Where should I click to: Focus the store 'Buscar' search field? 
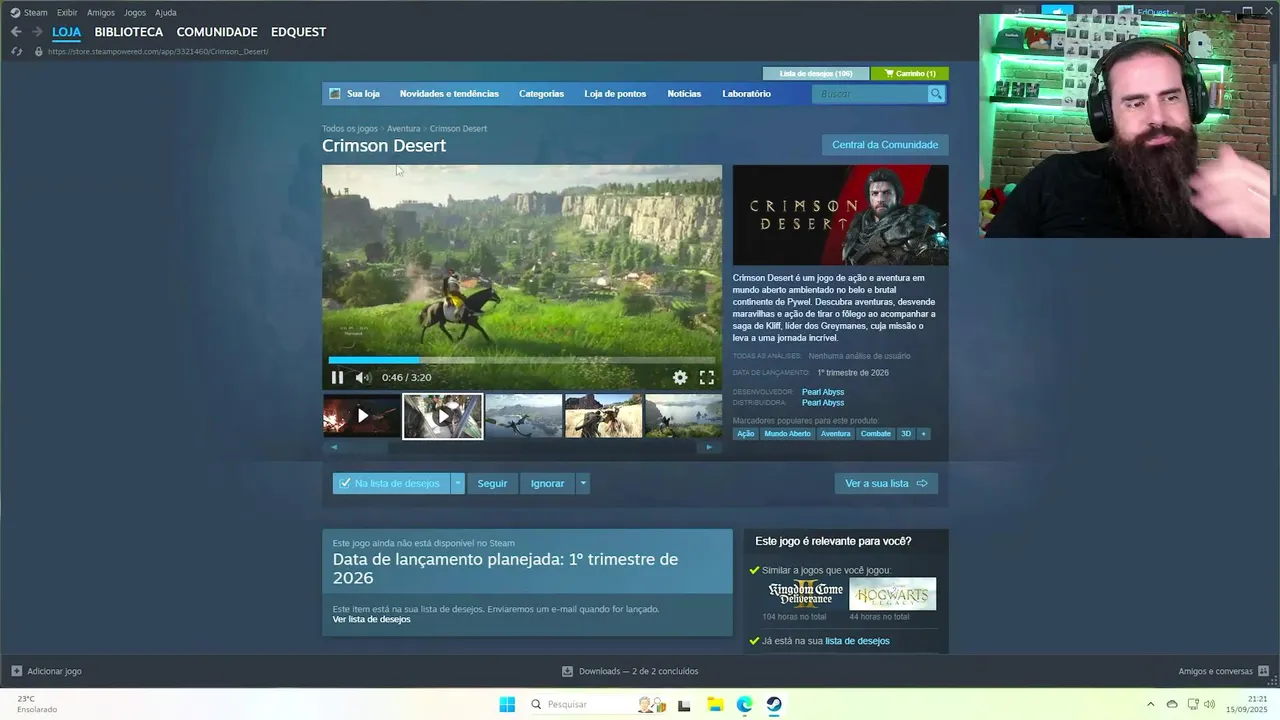(x=870, y=94)
